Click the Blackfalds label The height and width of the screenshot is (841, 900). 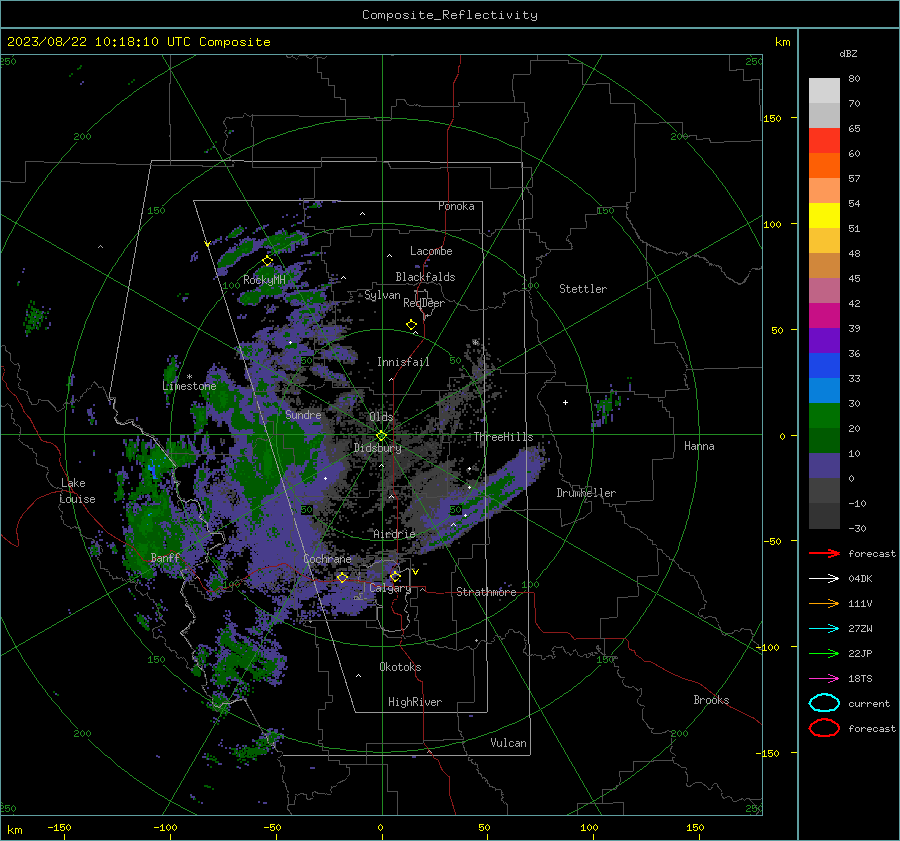(425, 277)
